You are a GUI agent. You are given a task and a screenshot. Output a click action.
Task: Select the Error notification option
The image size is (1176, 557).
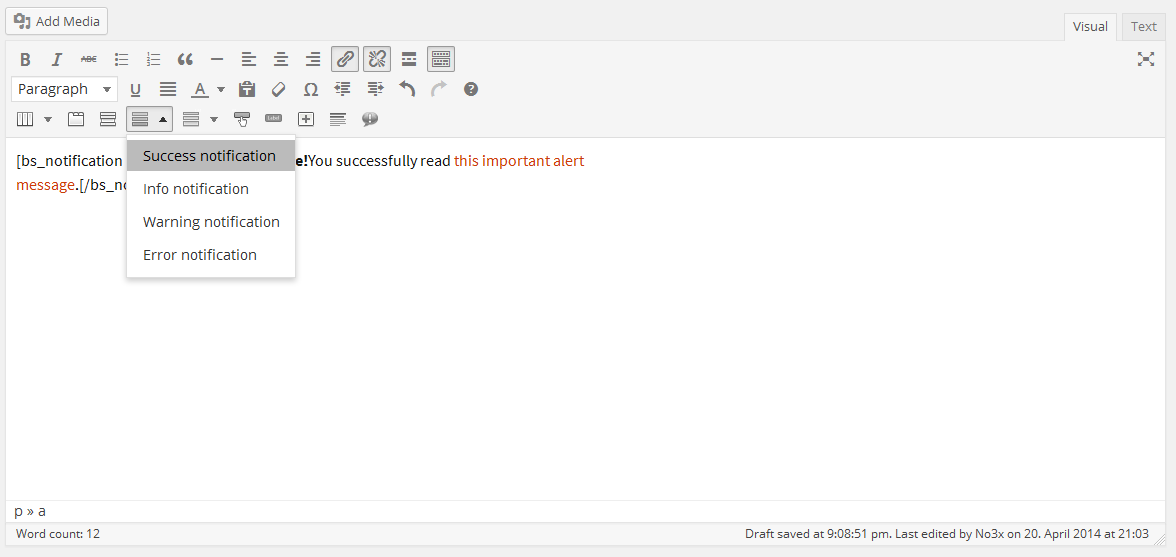coord(211,255)
